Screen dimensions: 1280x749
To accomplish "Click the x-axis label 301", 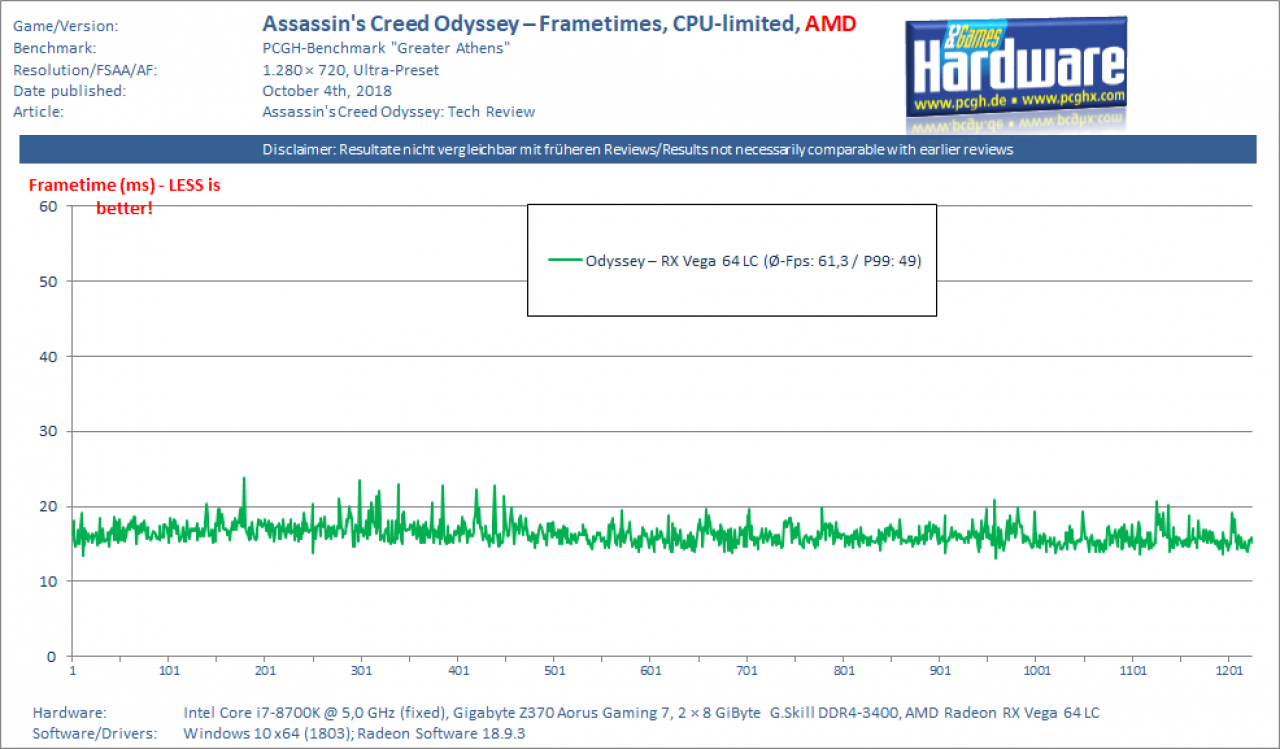I will [x=362, y=671].
